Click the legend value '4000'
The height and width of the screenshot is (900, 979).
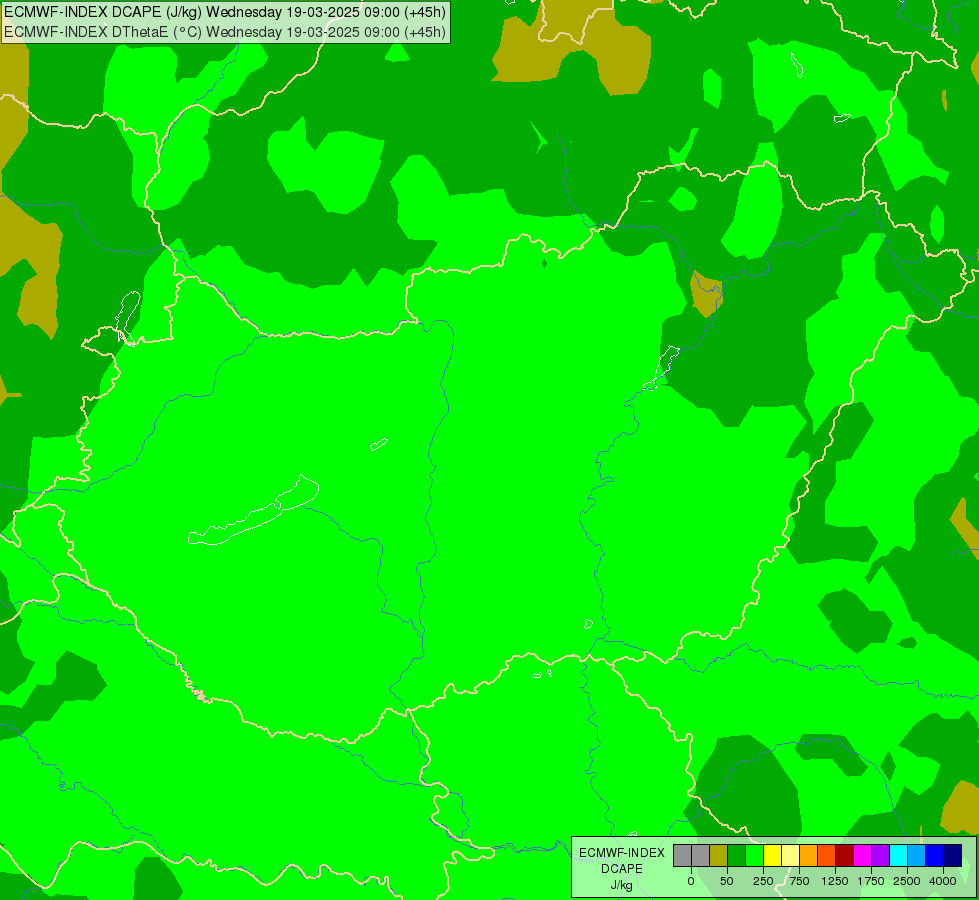[x=943, y=881]
